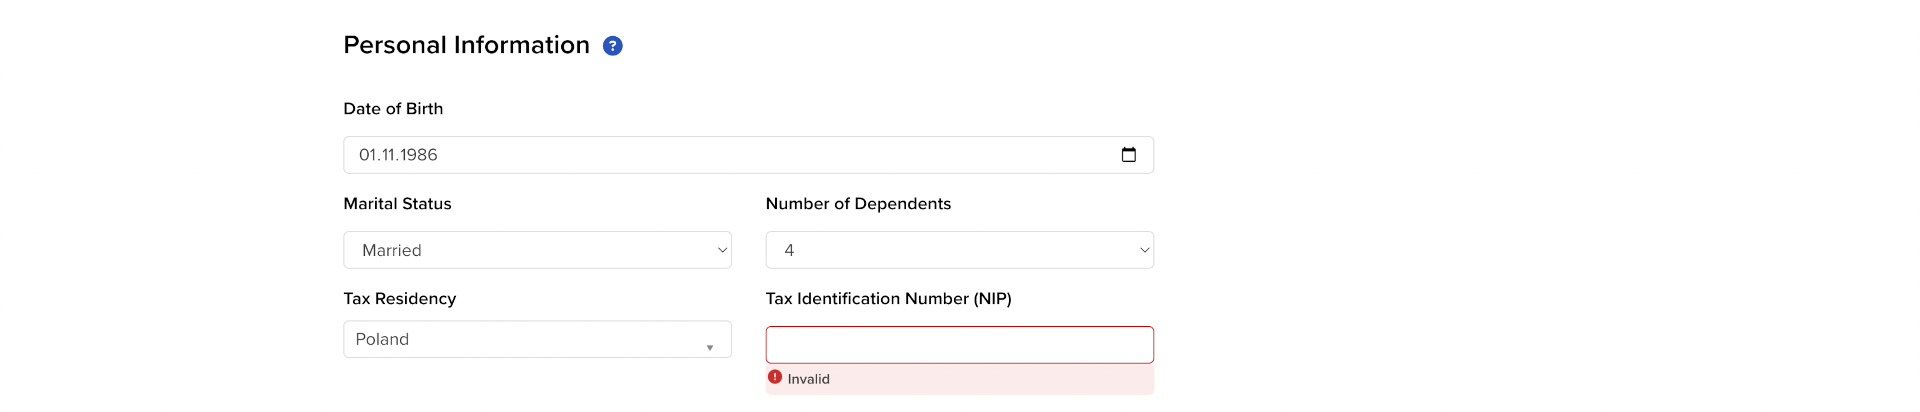Viewport: 1920px width, 412px height.
Task: Click the chevron arrow of Number of Dependents
Action: [x=1144, y=250]
